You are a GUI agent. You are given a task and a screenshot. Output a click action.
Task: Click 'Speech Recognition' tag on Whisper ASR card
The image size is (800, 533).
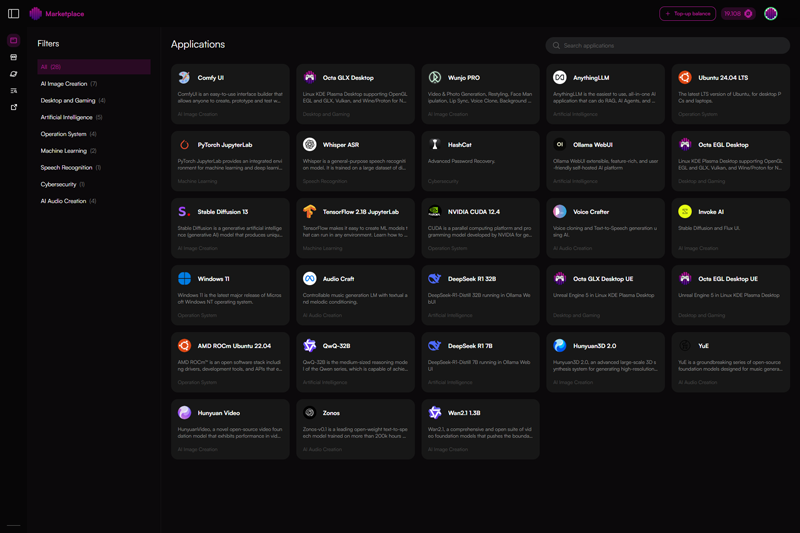tap(324, 181)
